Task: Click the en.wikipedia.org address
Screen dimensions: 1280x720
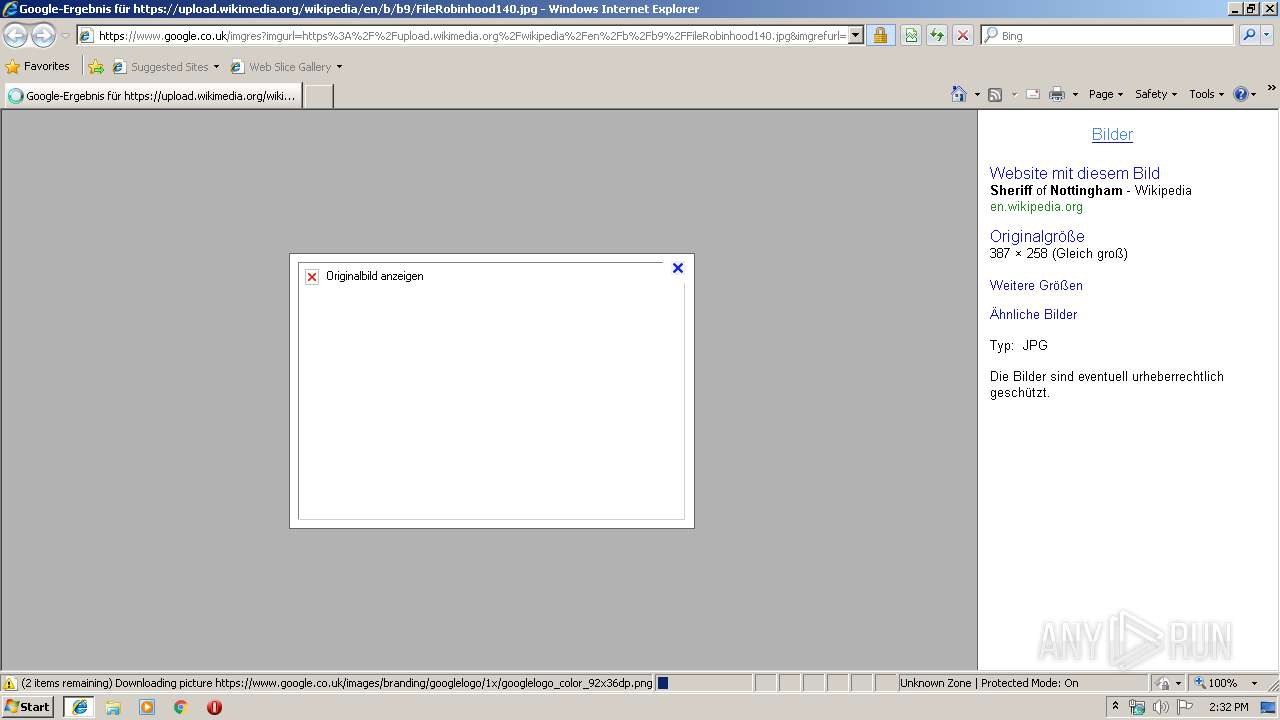Action: click(x=1036, y=207)
